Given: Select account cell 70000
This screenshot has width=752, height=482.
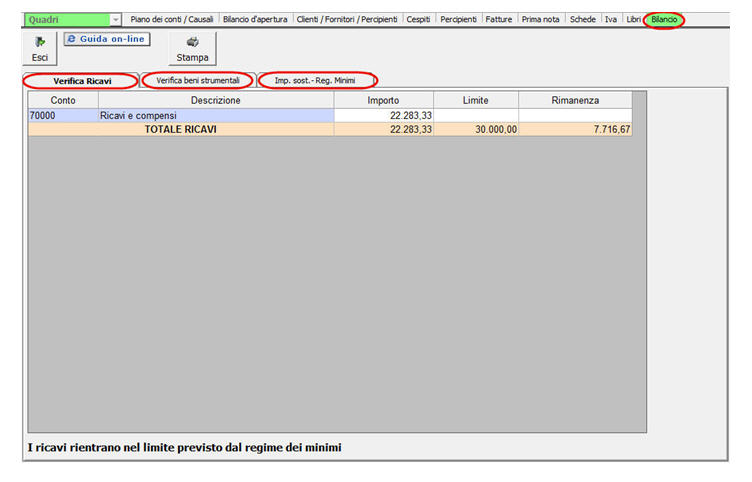Looking at the screenshot, I should click(x=63, y=116).
